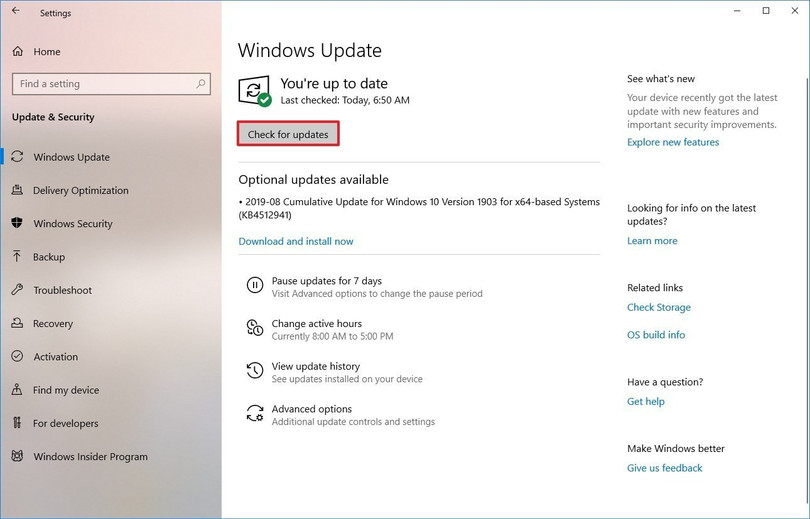The height and width of the screenshot is (519, 810).
Task: Click the Advanced options gear icon
Action: pos(255,414)
